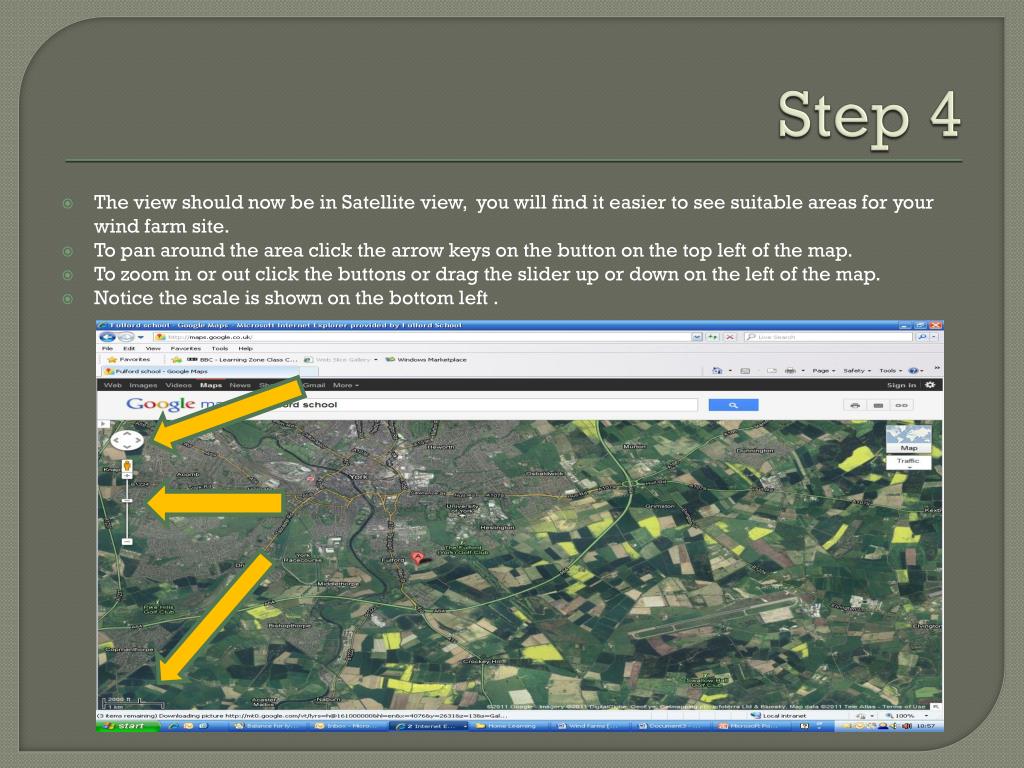Viewport: 1024px width, 768px height.
Task: Click the Google Maps email icon
Action: point(878,406)
